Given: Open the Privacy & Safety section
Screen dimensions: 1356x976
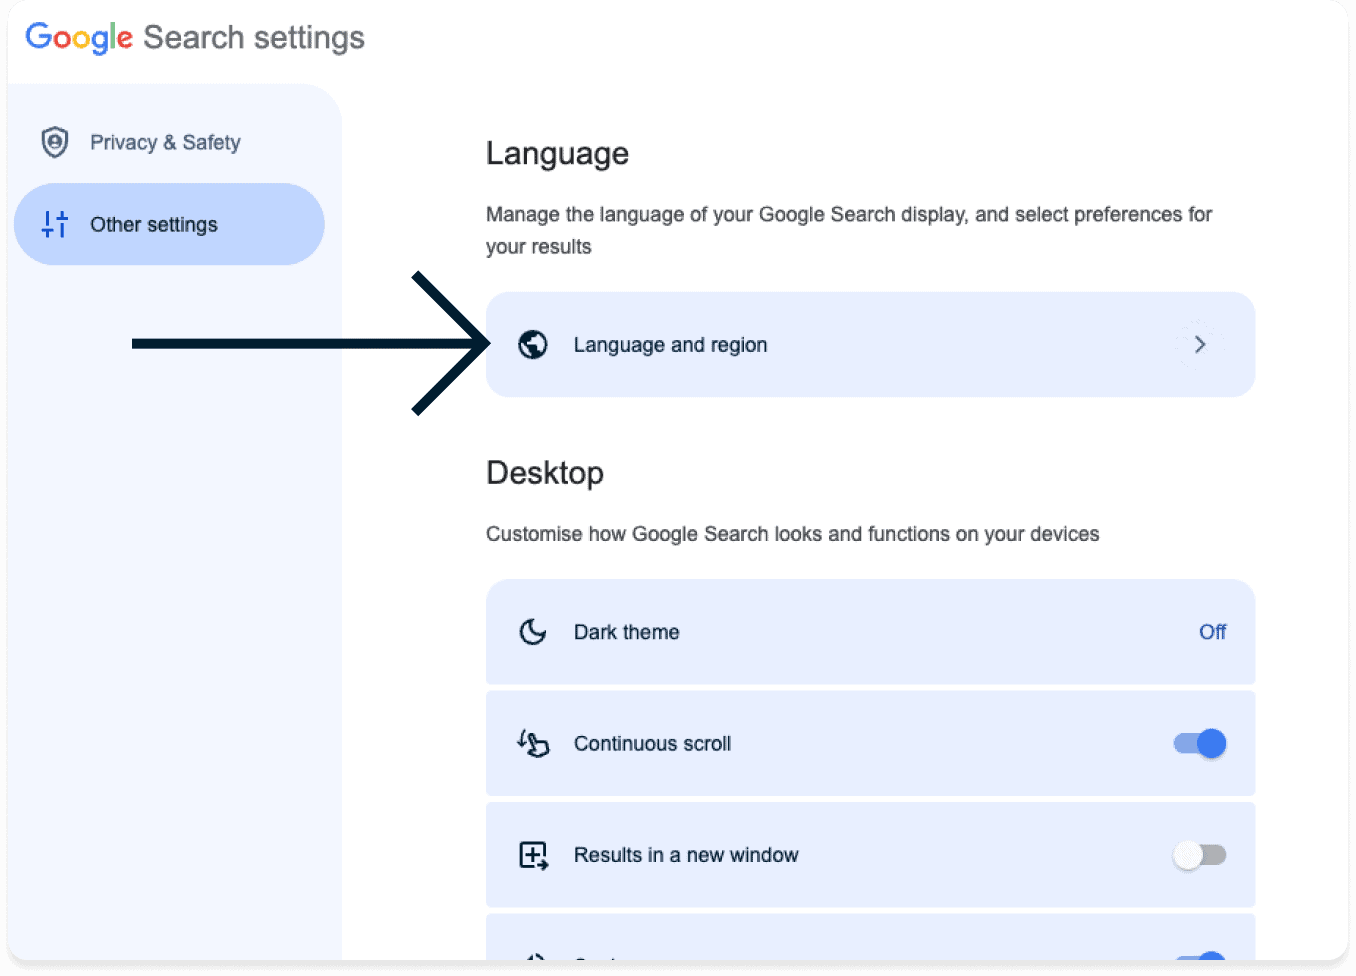Looking at the screenshot, I should (165, 142).
